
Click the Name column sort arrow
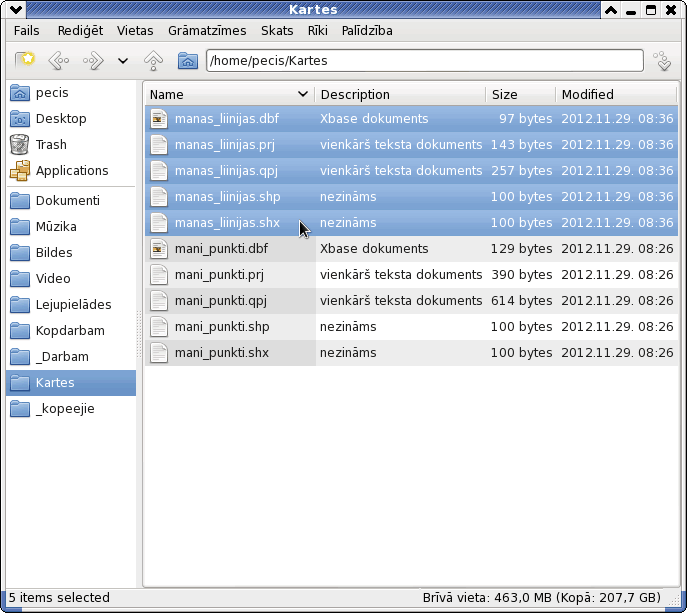pos(302,94)
